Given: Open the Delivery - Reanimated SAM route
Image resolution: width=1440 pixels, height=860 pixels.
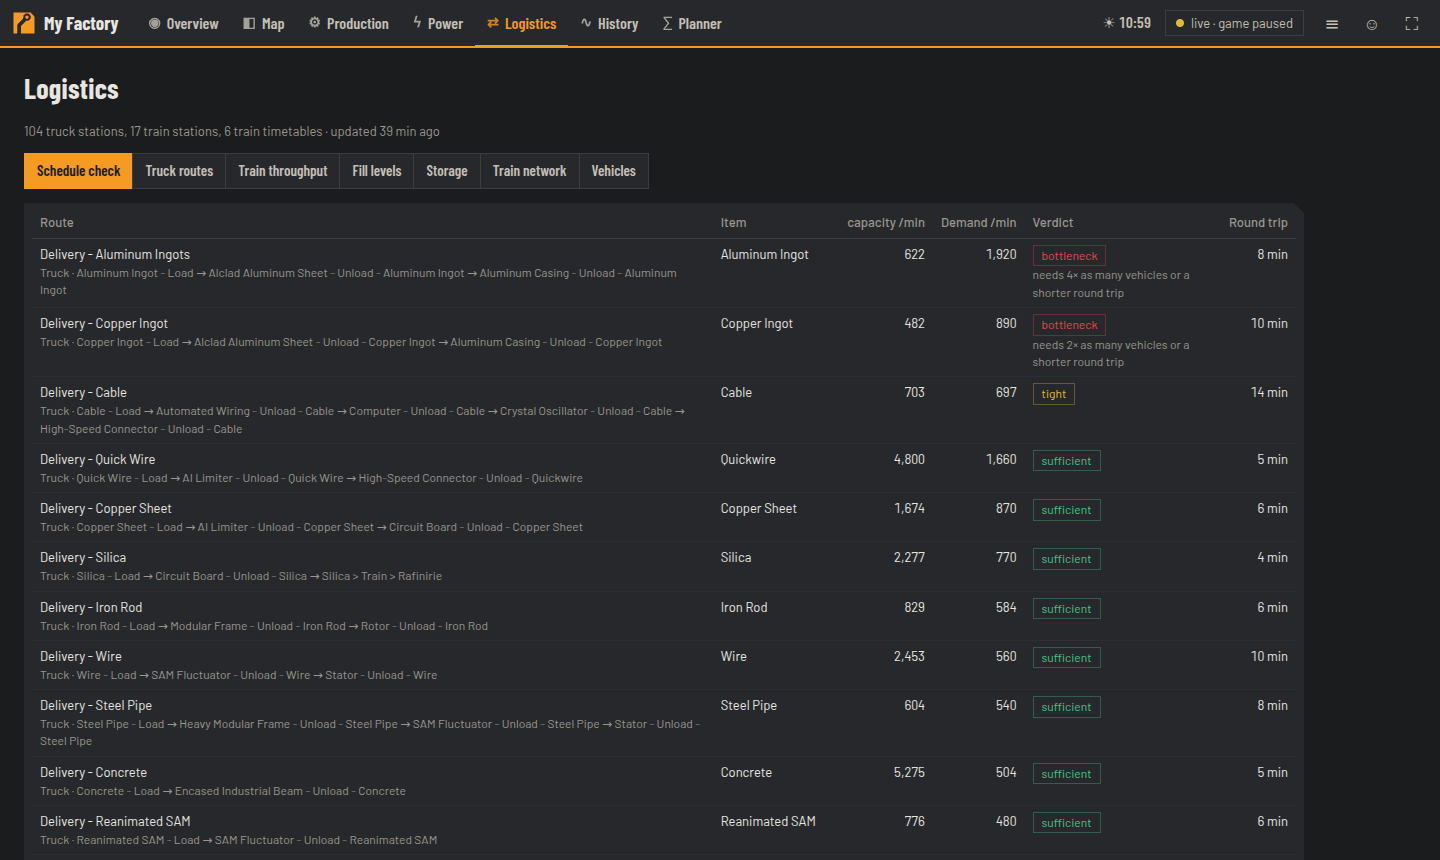Looking at the screenshot, I should 115,822.
